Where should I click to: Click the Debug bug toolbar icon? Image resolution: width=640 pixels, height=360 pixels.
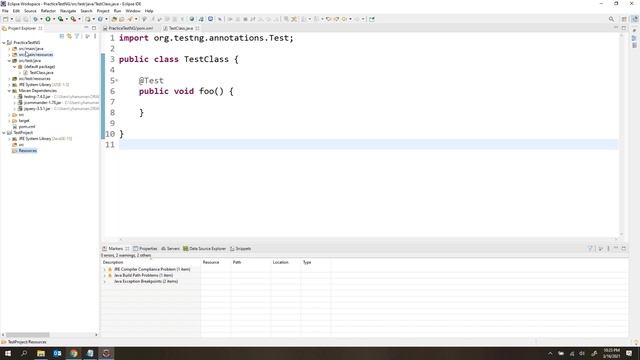coord(36,19)
